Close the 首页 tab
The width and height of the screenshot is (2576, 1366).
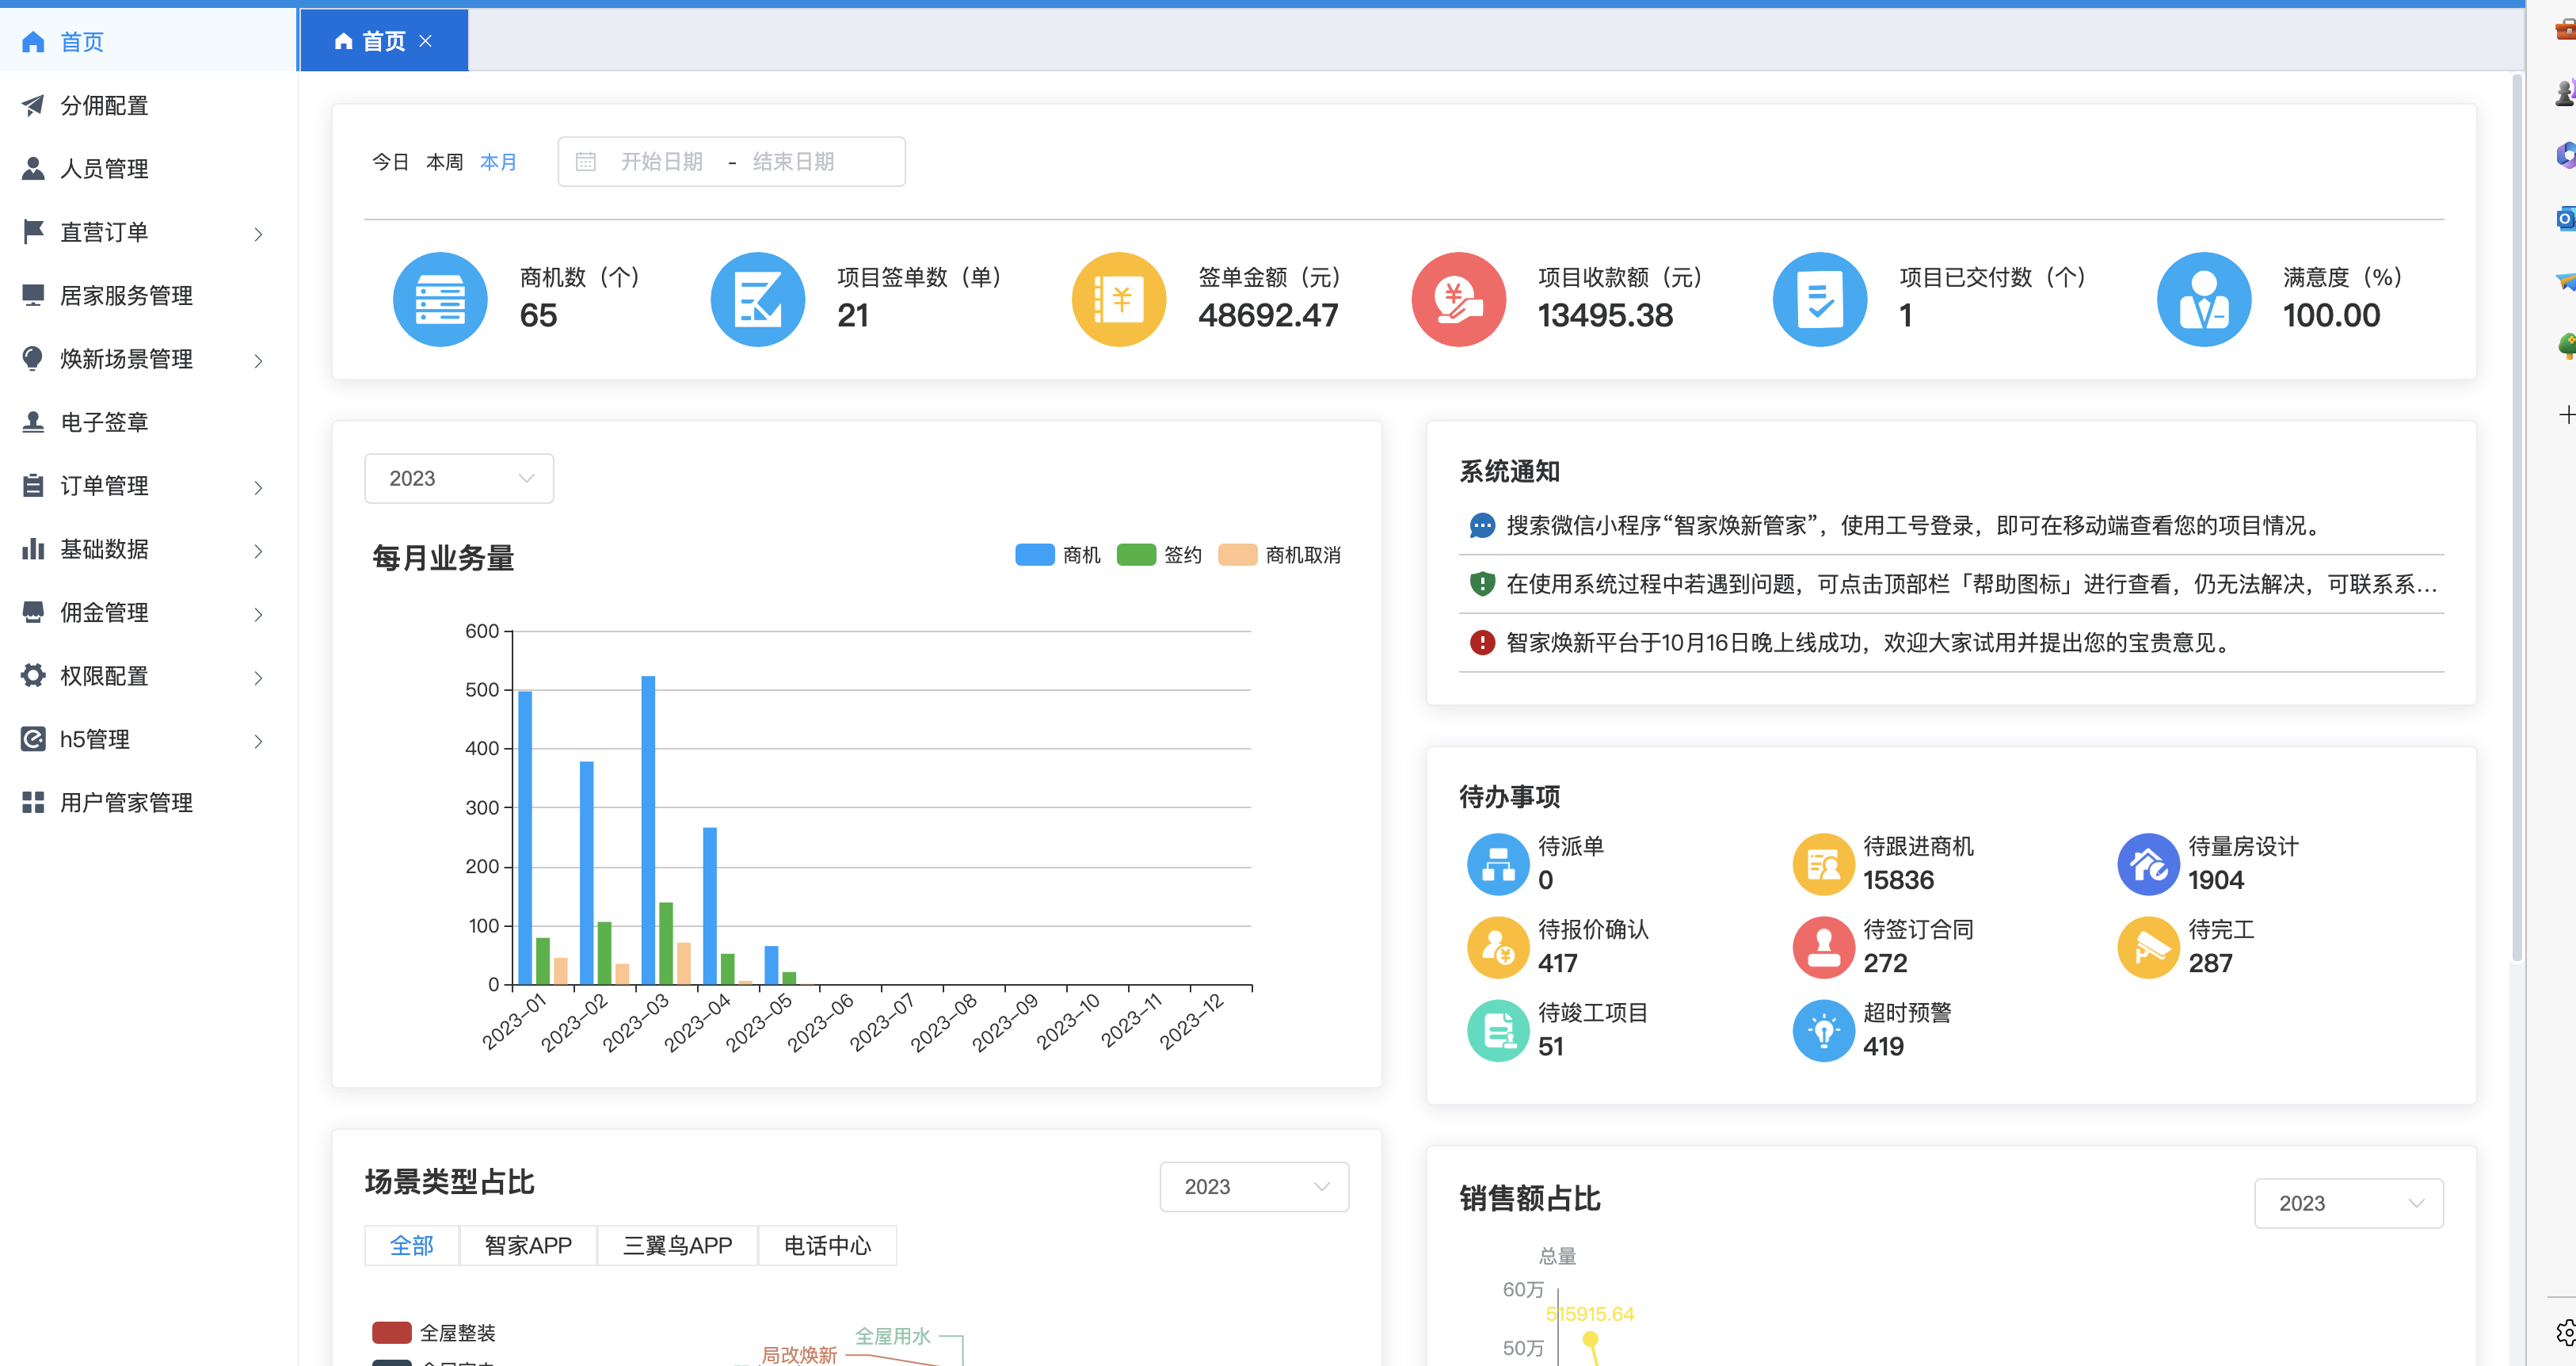click(426, 41)
